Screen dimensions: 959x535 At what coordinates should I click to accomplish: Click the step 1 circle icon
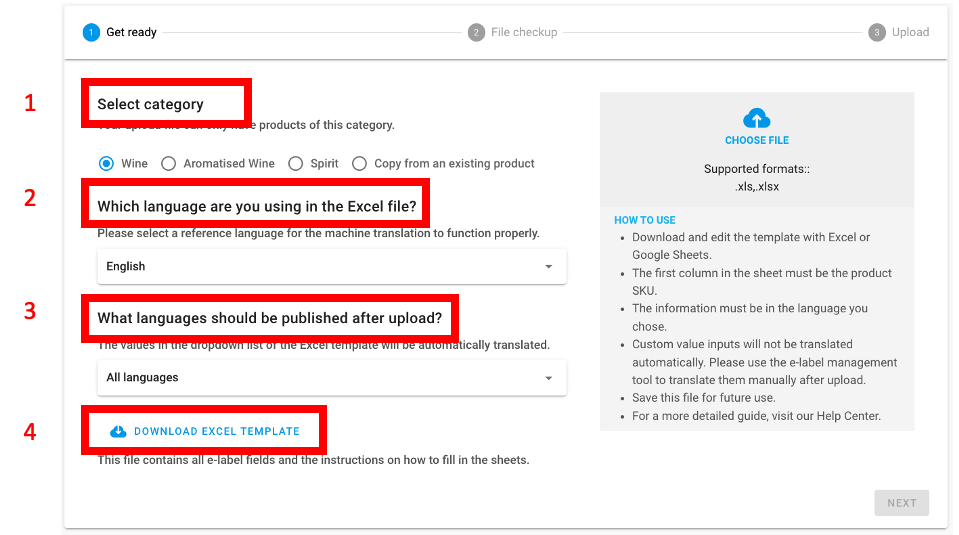[92, 32]
